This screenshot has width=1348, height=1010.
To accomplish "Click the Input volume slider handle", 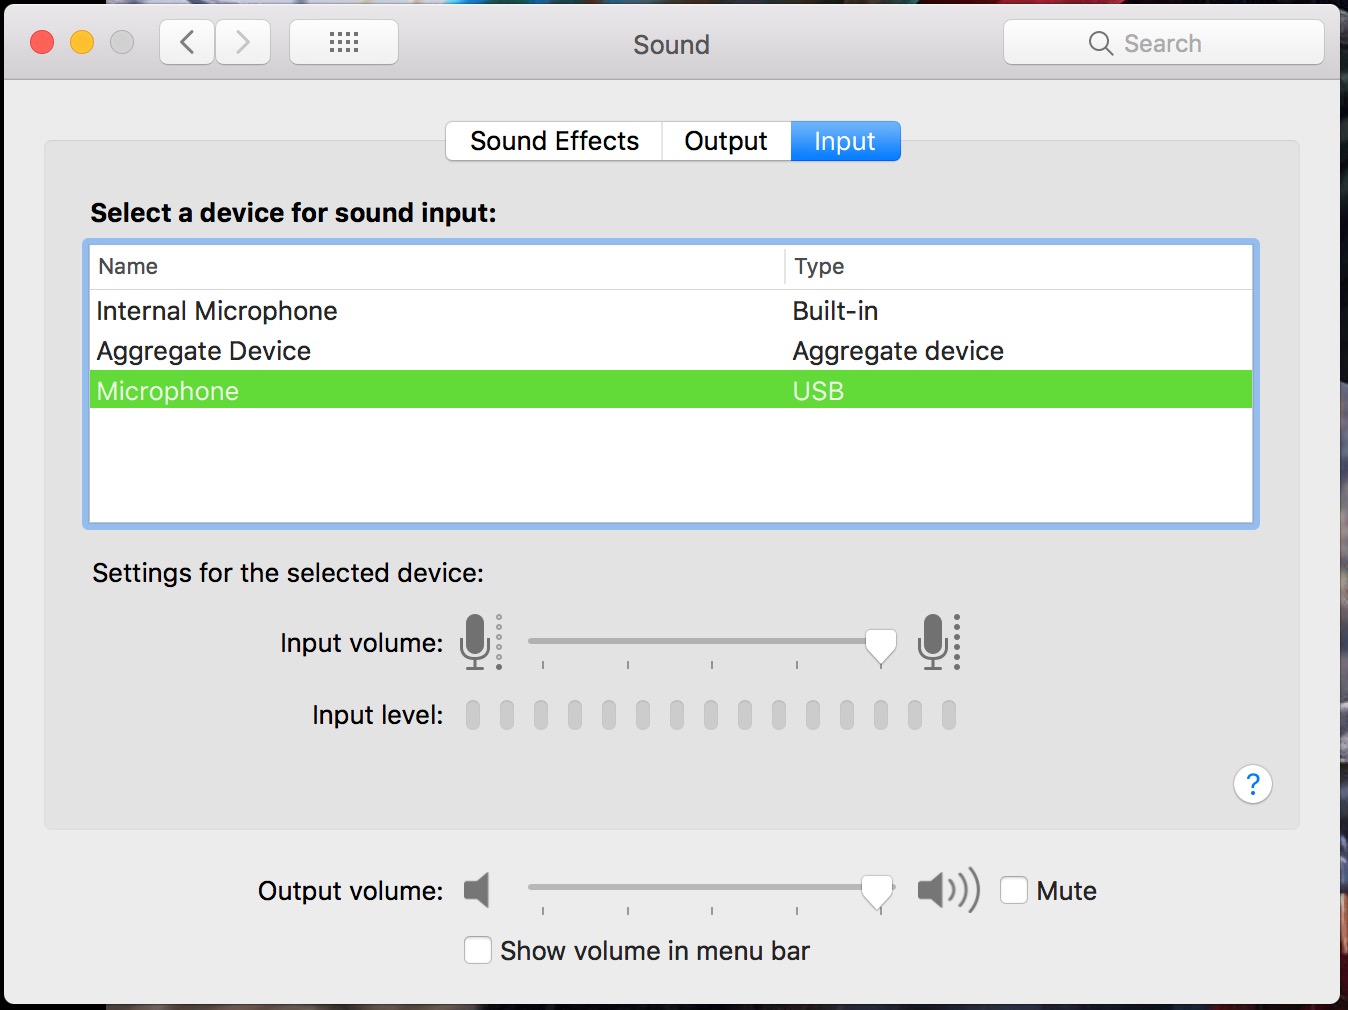I will point(880,645).
